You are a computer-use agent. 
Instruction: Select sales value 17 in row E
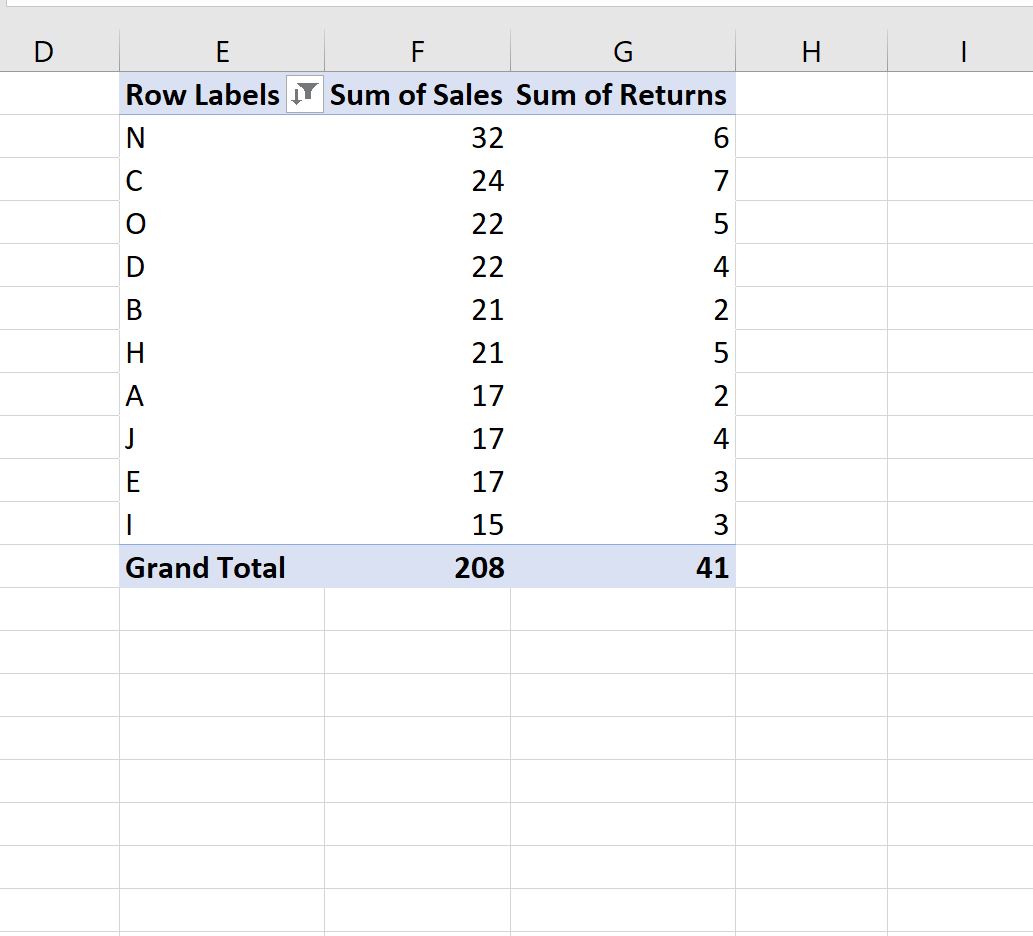tap(417, 481)
